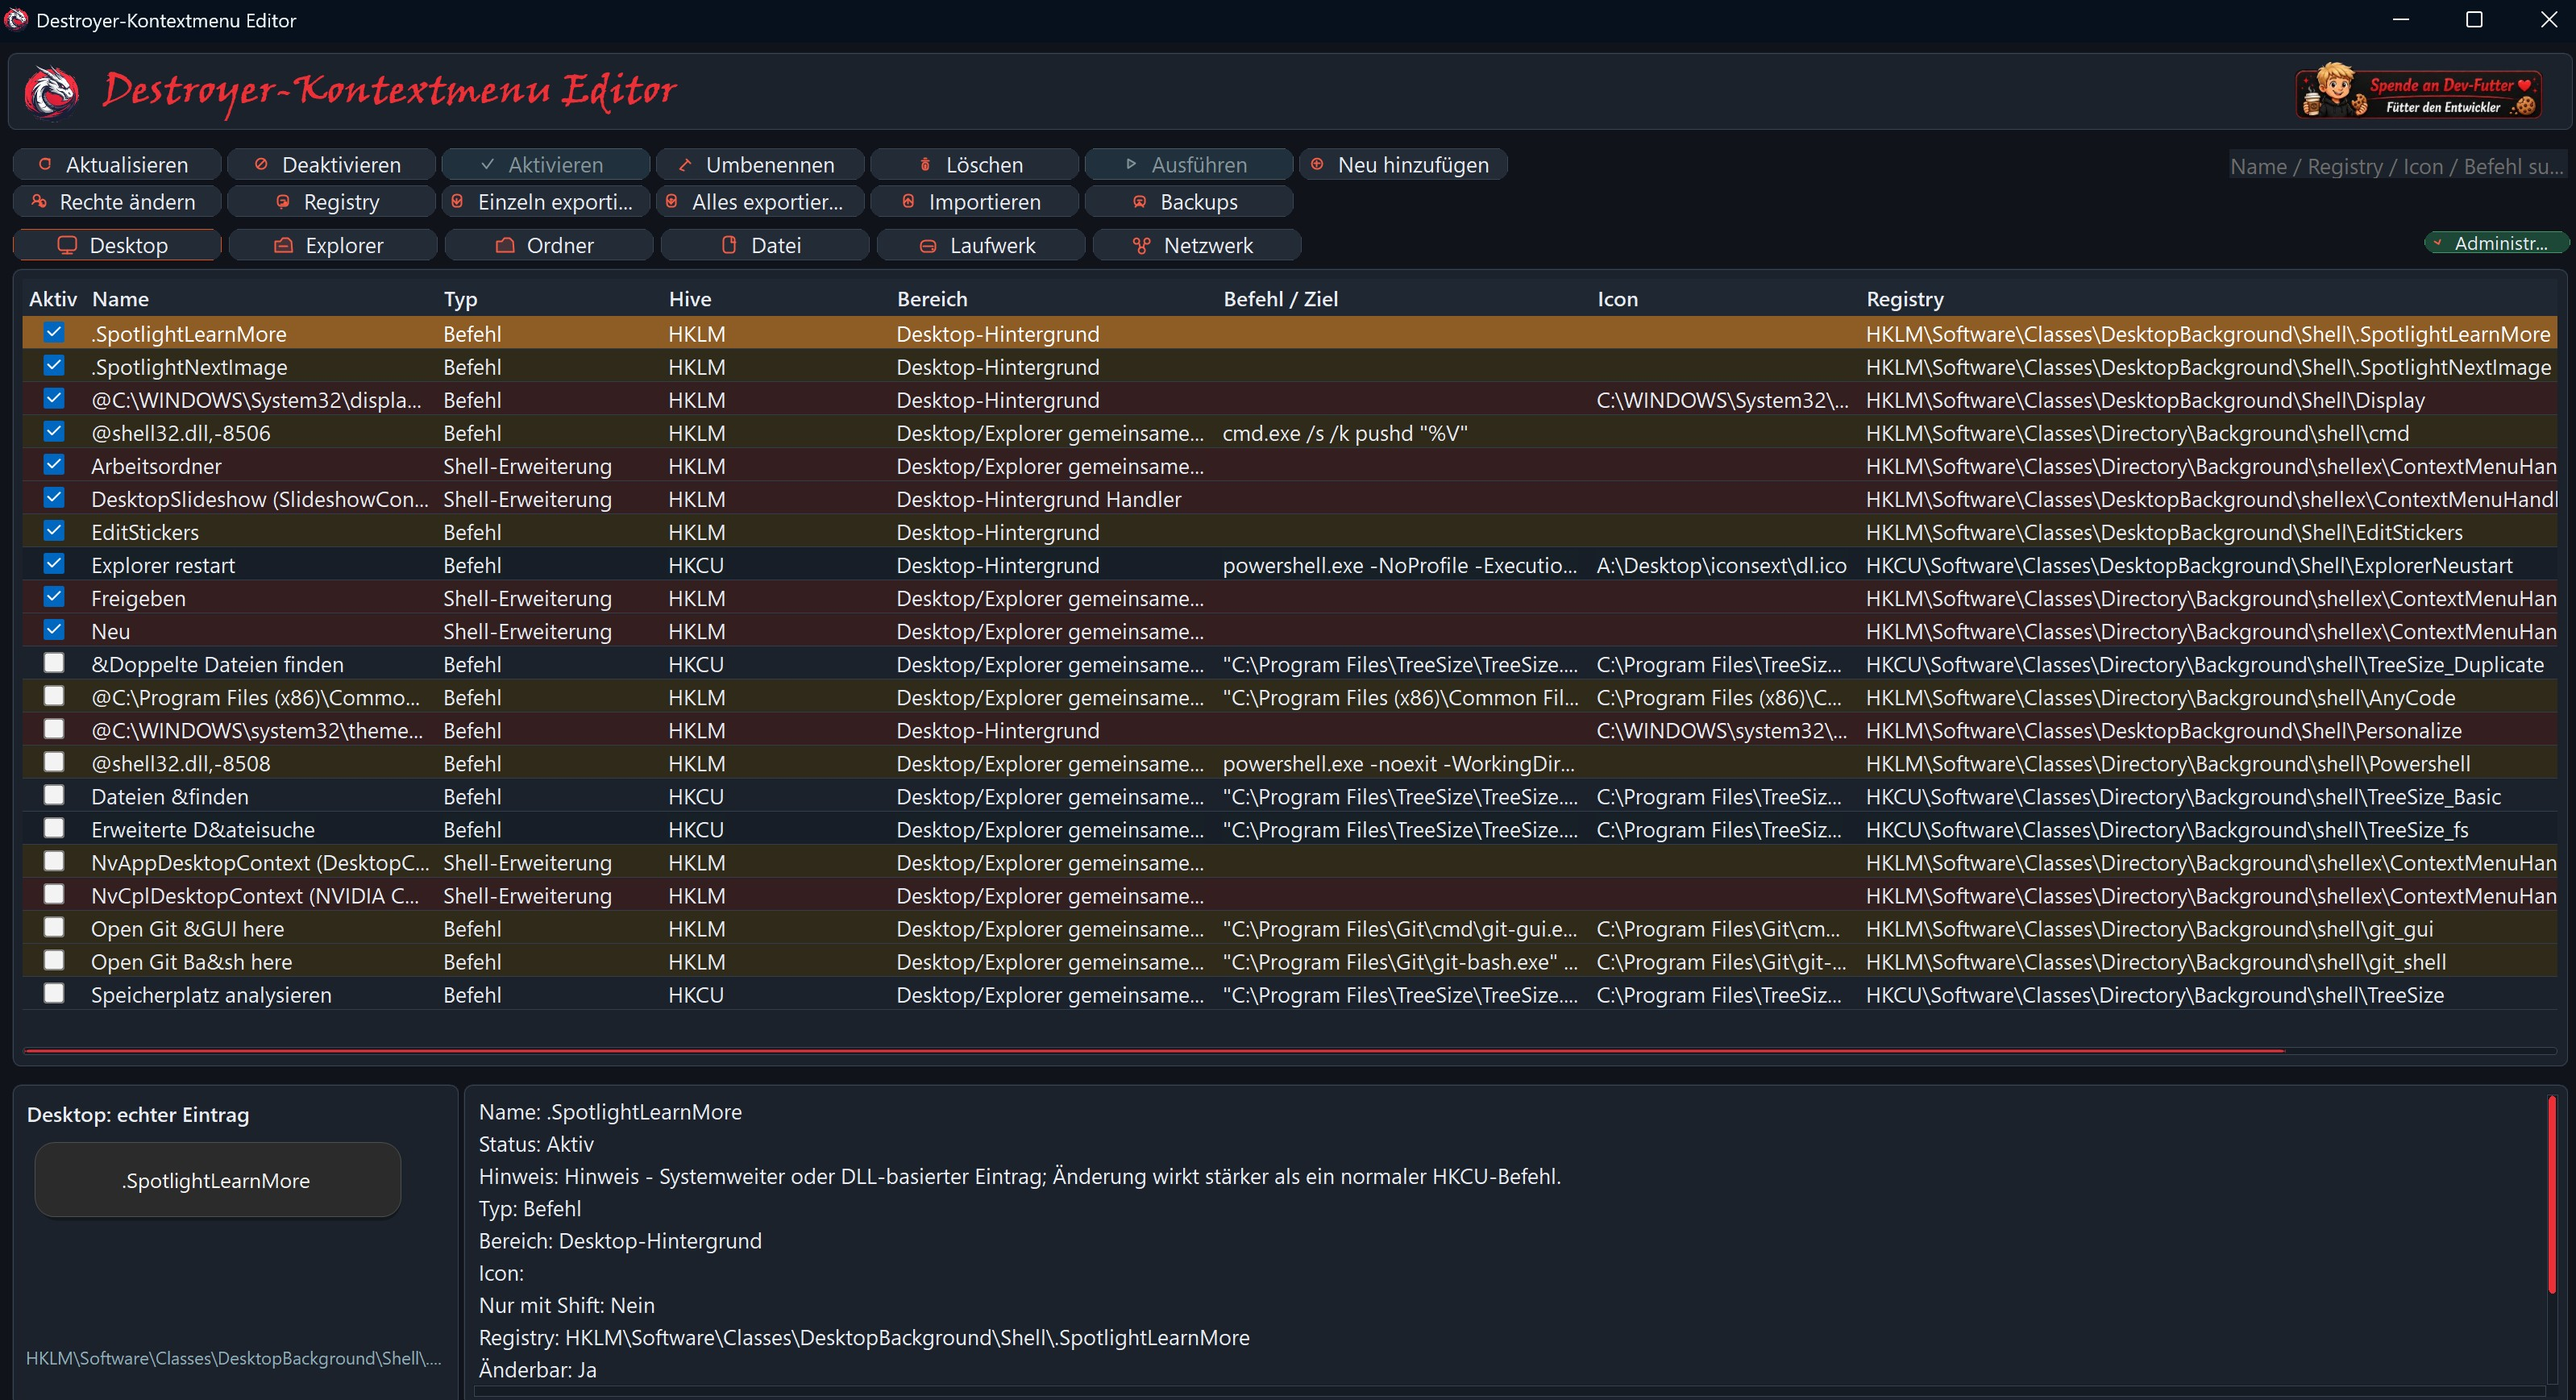Open the Ordner tab
2576x1400 pixels.
click(x=549, y=245)
